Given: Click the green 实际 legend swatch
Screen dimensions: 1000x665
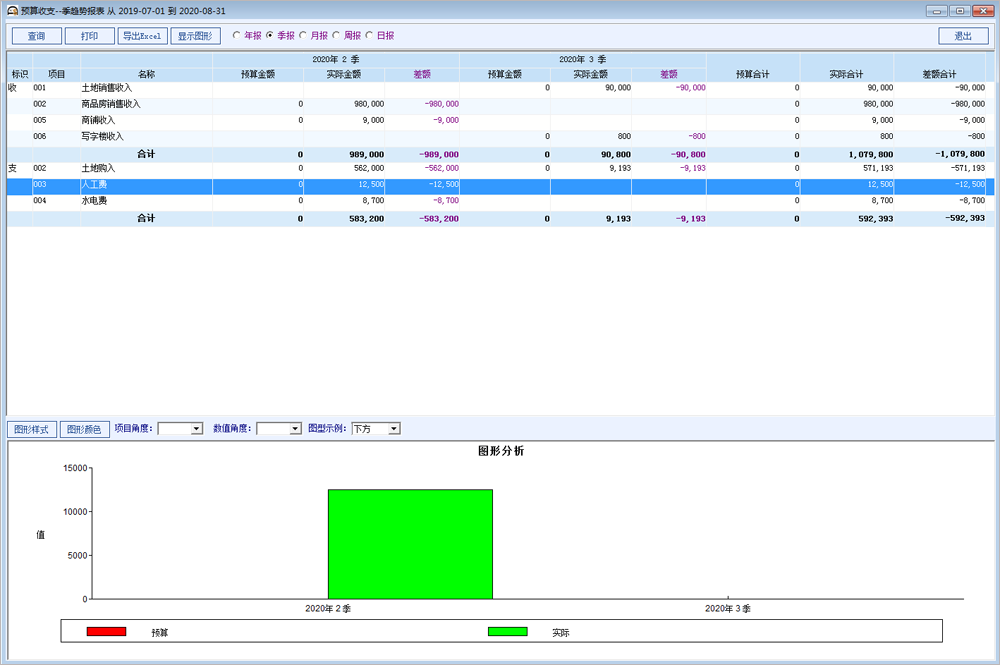Looking at the screenshot, I should (508, 631).
